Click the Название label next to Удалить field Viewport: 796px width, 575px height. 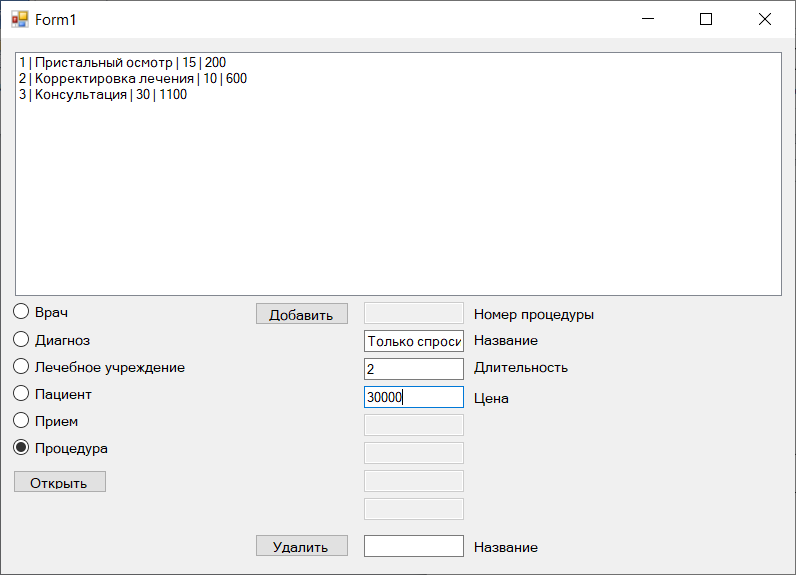(506, 547)
